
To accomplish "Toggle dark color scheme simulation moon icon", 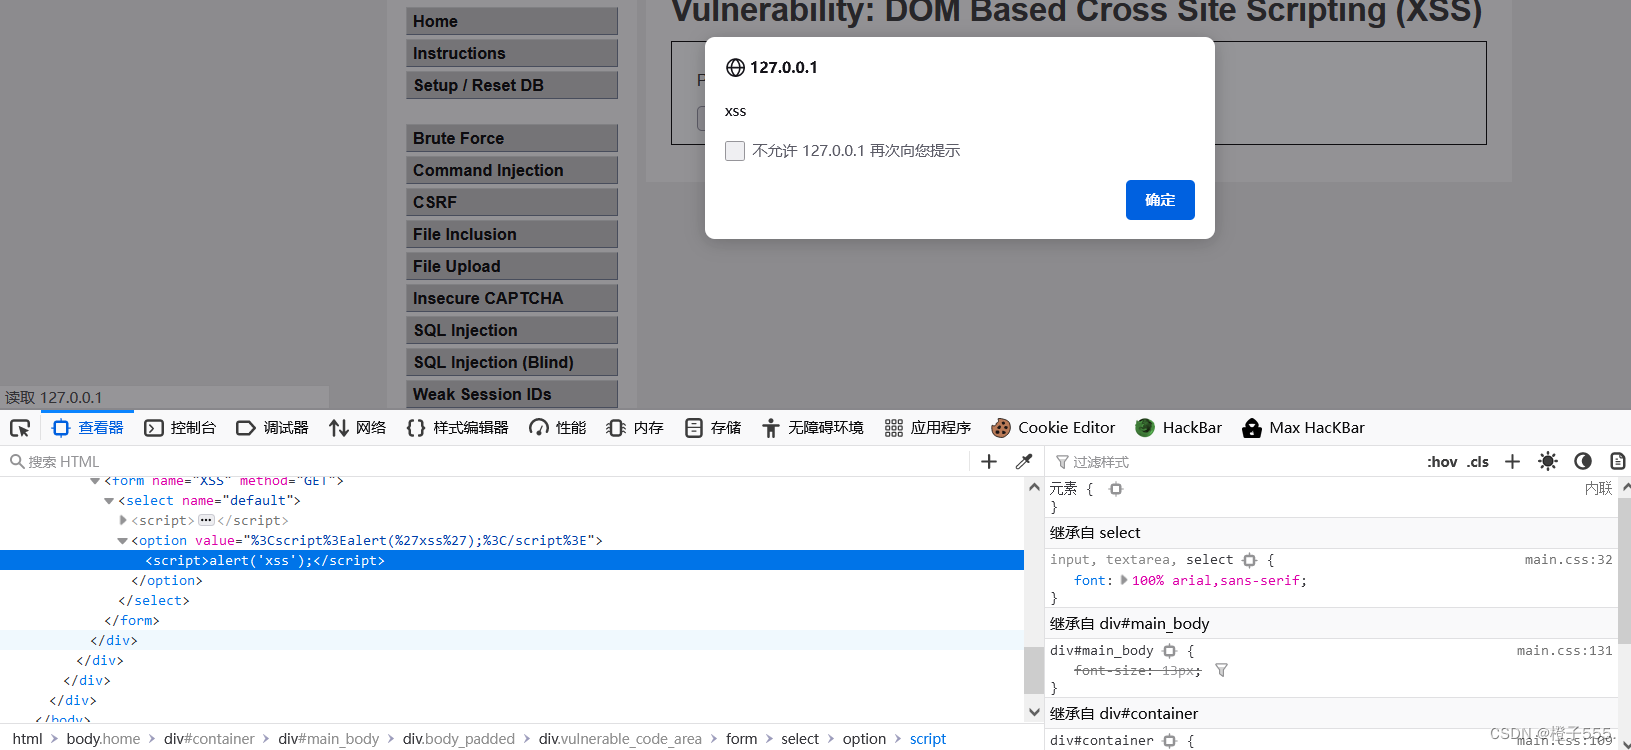I will [1583, 462].
